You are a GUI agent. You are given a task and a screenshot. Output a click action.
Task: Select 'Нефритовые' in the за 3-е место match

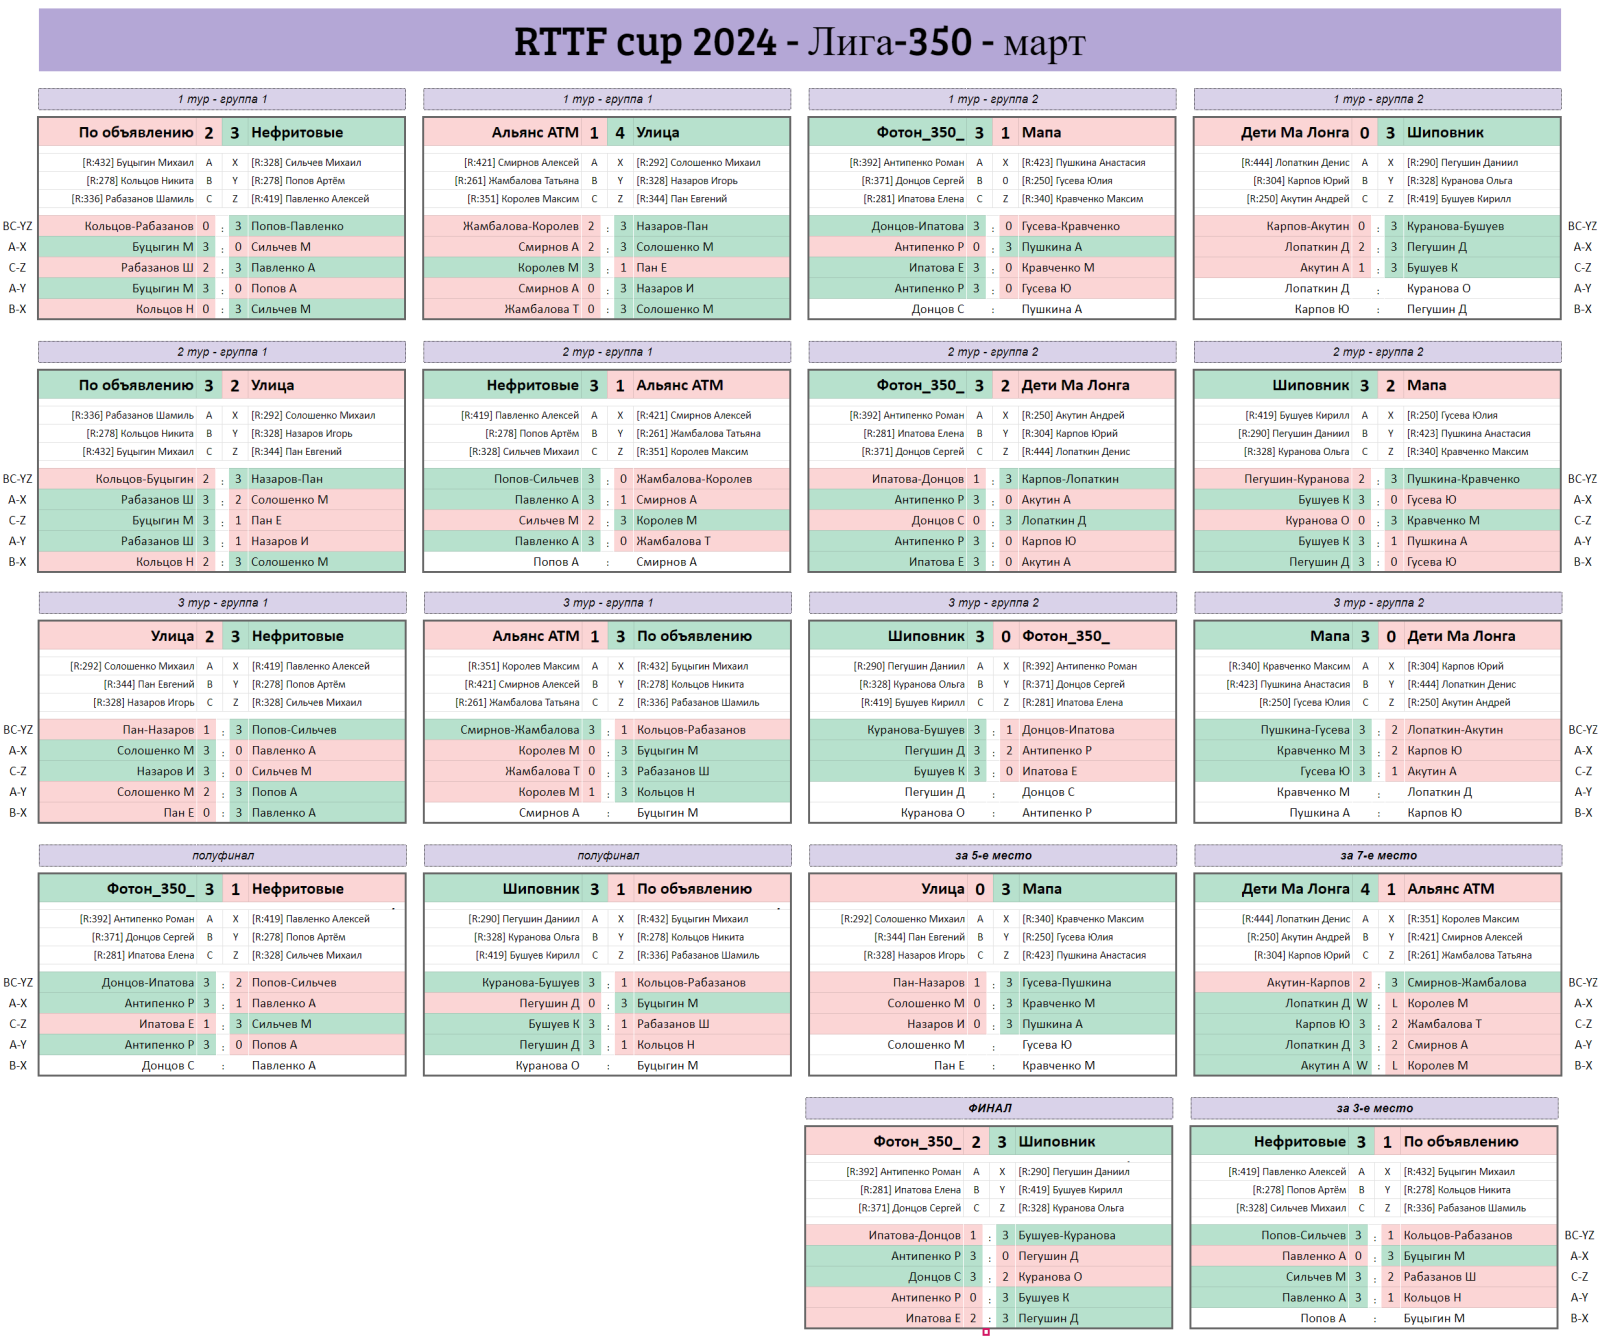(1300, 1141)
